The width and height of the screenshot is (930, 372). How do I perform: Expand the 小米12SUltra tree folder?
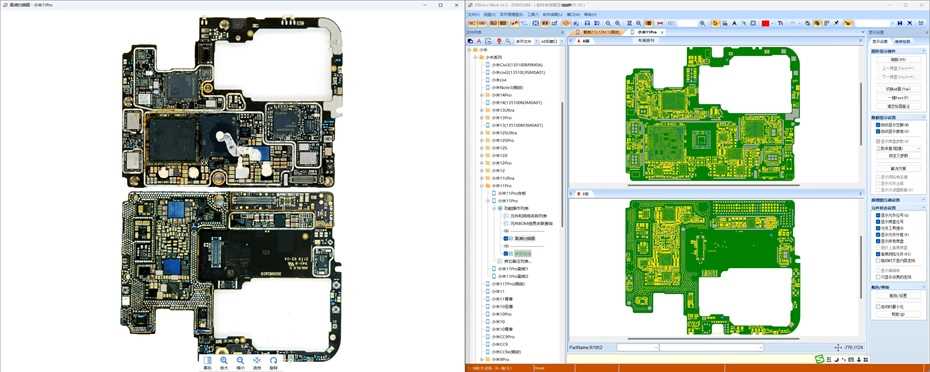tap(482, 133)
